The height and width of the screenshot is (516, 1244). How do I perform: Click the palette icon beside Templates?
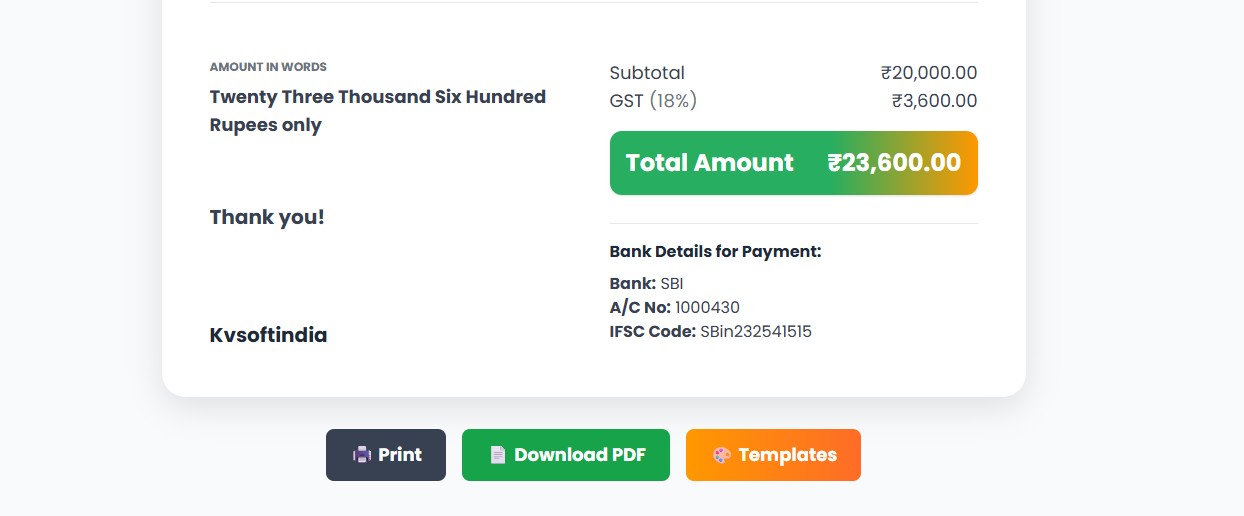coord(722,455)
